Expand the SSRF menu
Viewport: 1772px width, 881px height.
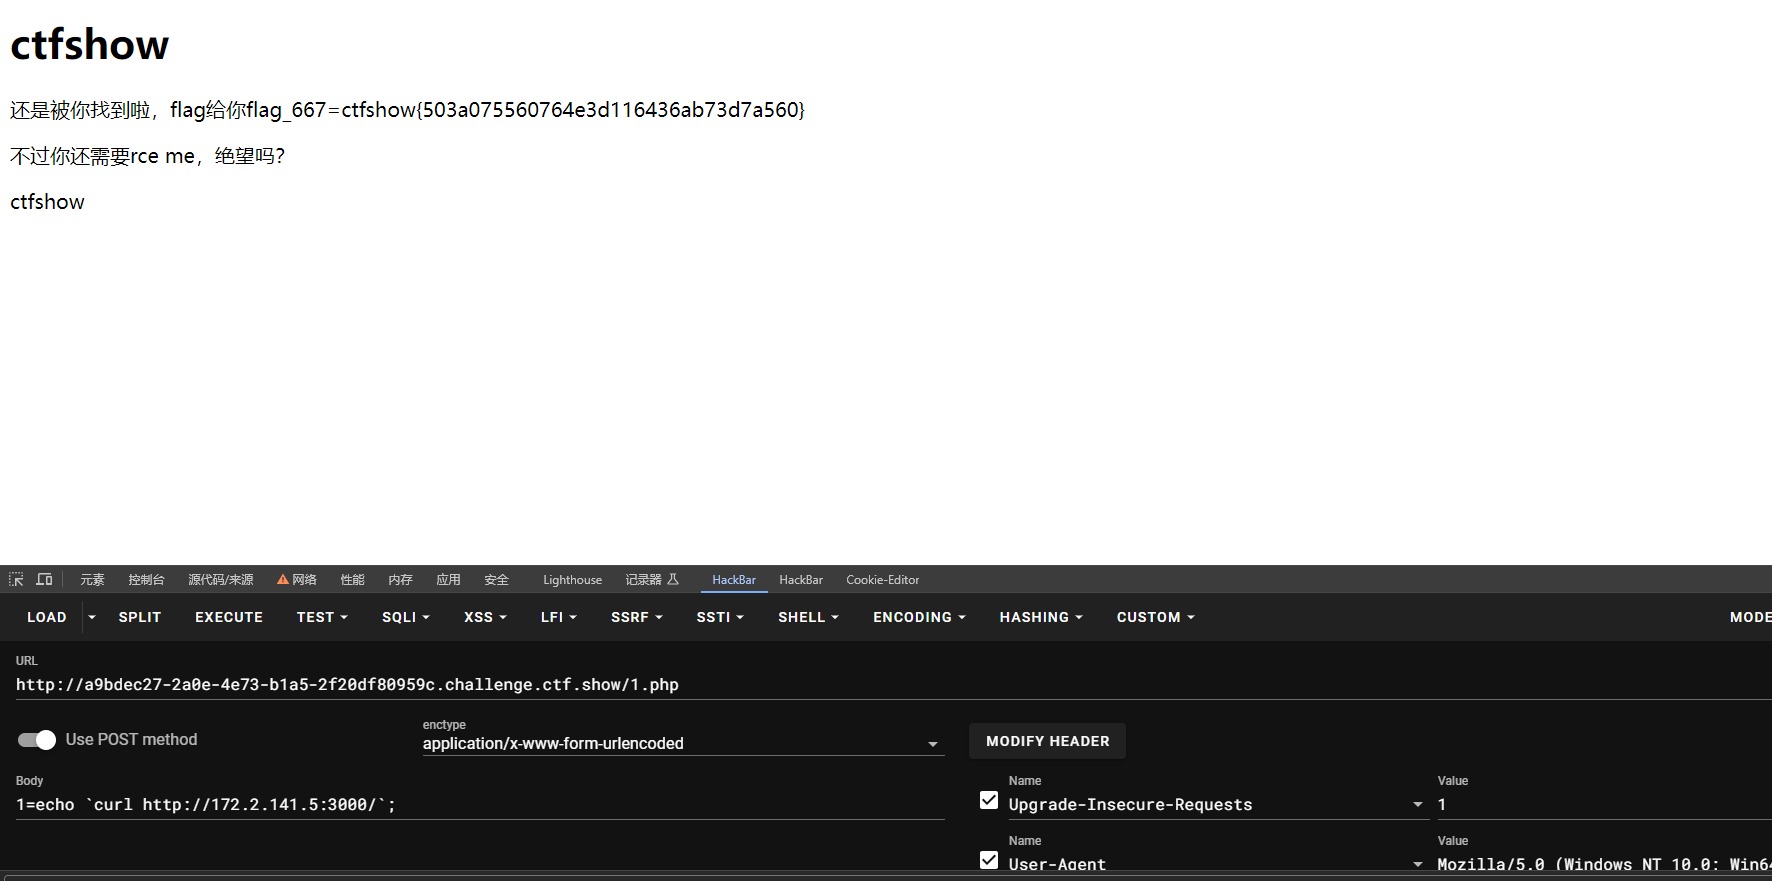pos(637,618)
